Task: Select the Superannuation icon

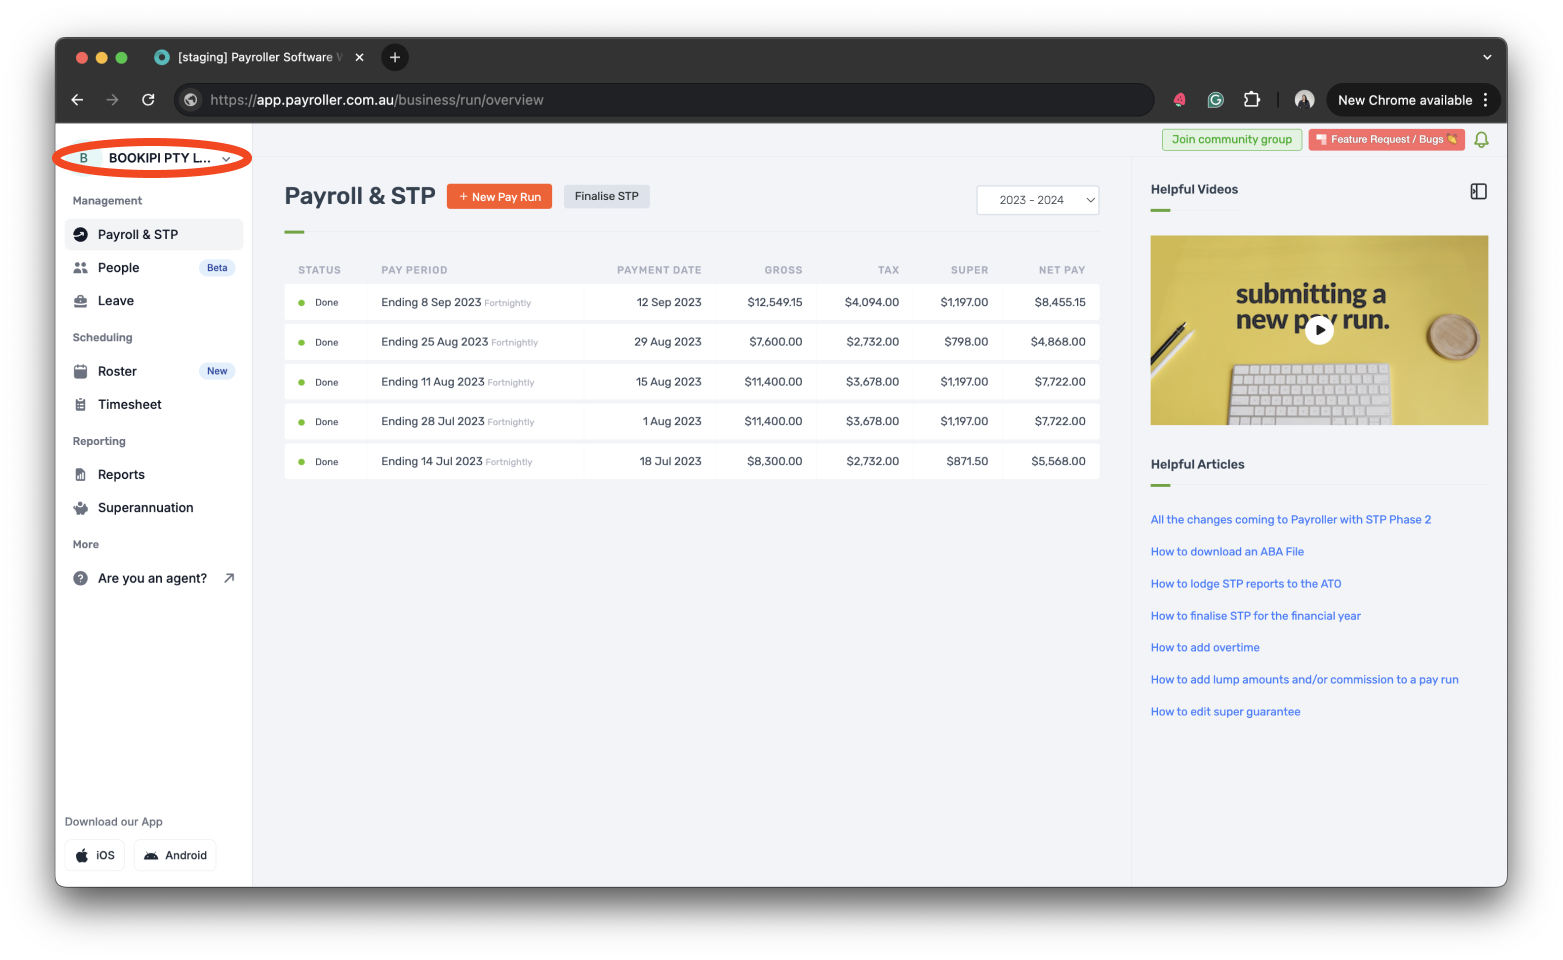Action: (x=81, y=507)
